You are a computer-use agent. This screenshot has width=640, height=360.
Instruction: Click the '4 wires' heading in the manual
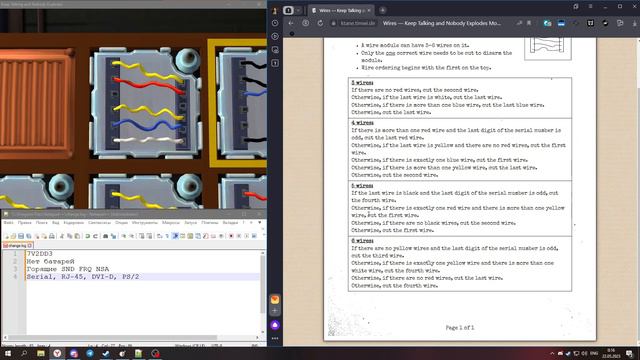pyautogui.click(x=362, y=122)
